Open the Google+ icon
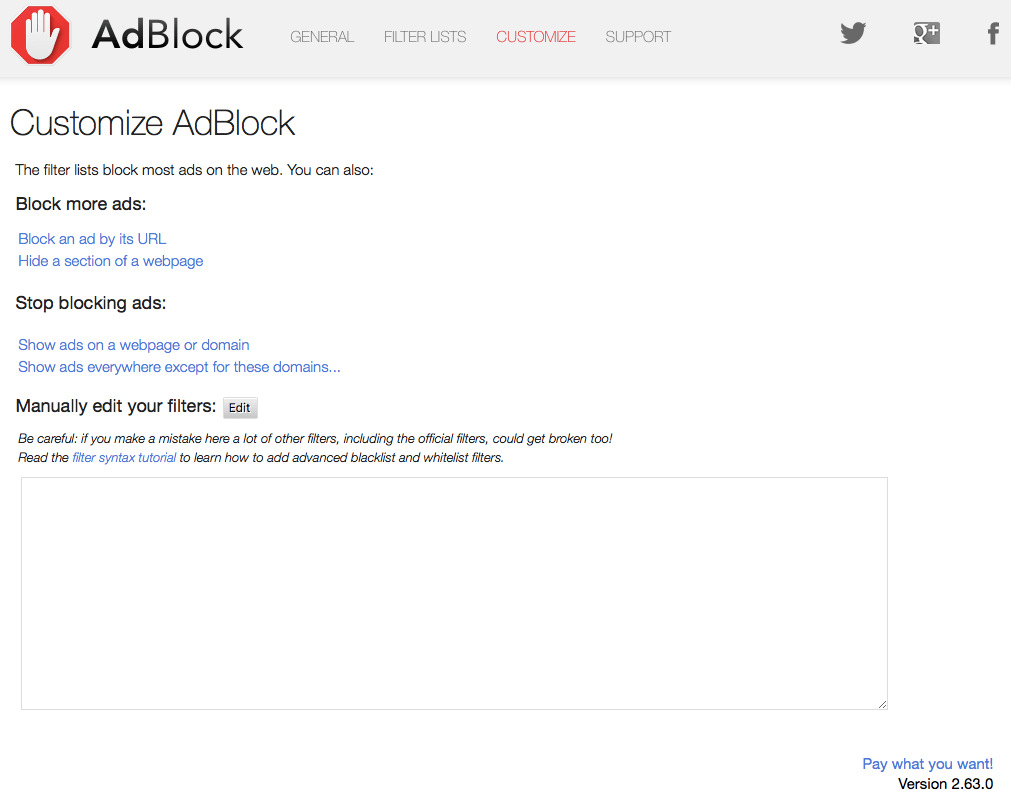 926,34
